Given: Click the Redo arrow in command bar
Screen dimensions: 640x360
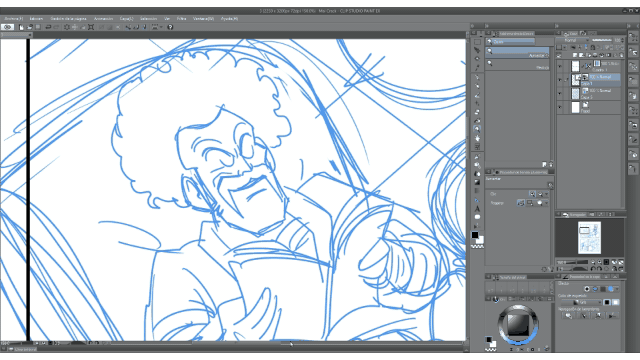Looking at the screenshot, I should (56, 27).
